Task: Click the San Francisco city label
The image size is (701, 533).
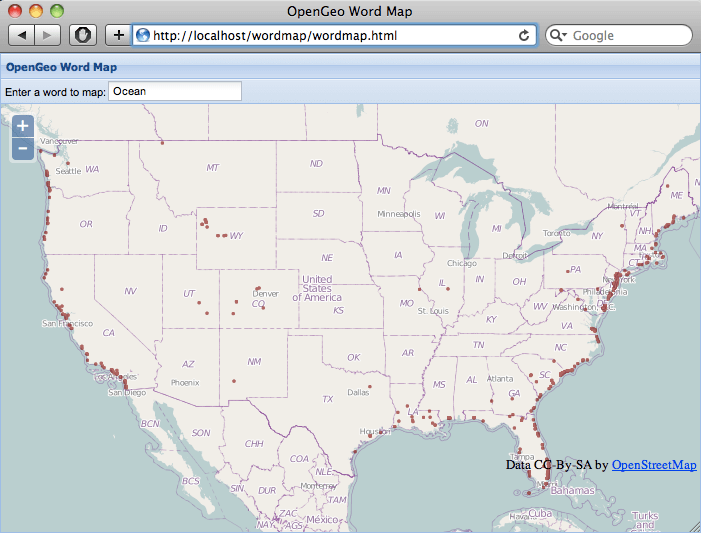Action: click(x=68, y=323)
